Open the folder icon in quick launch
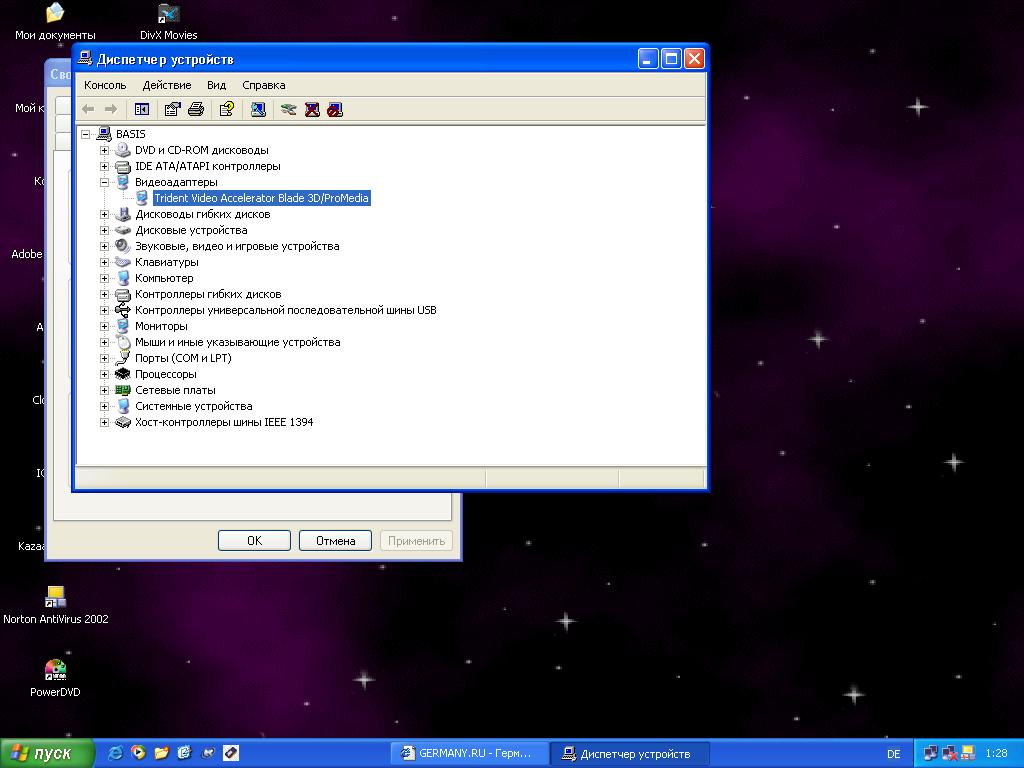 [x=161, y=753]
